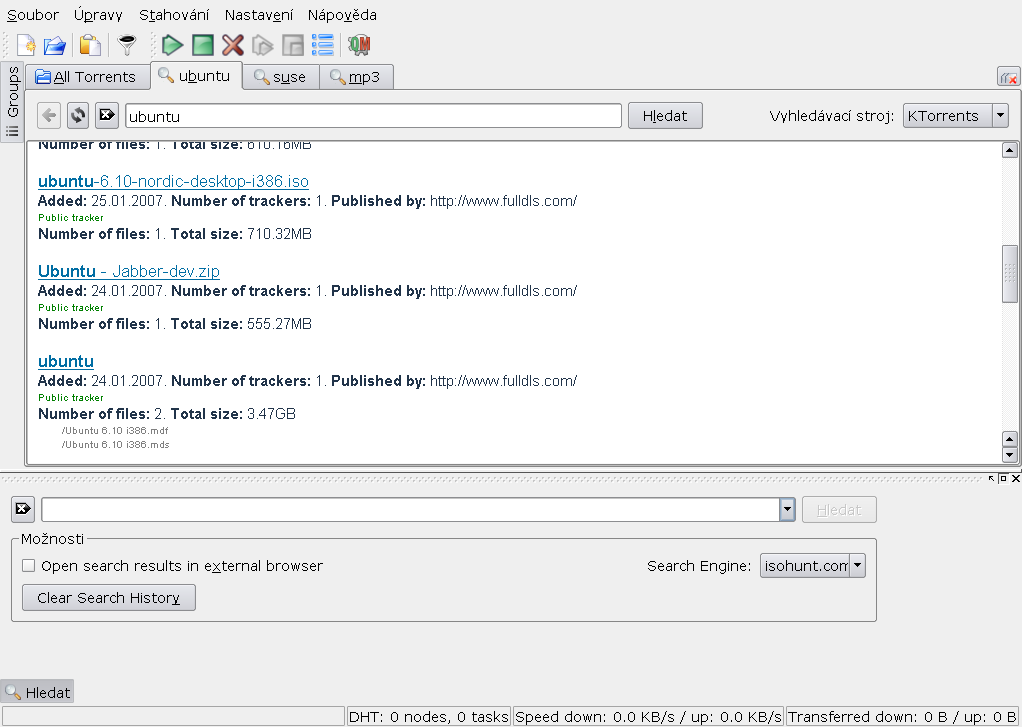Click Clear Search History button

[109, 597]
